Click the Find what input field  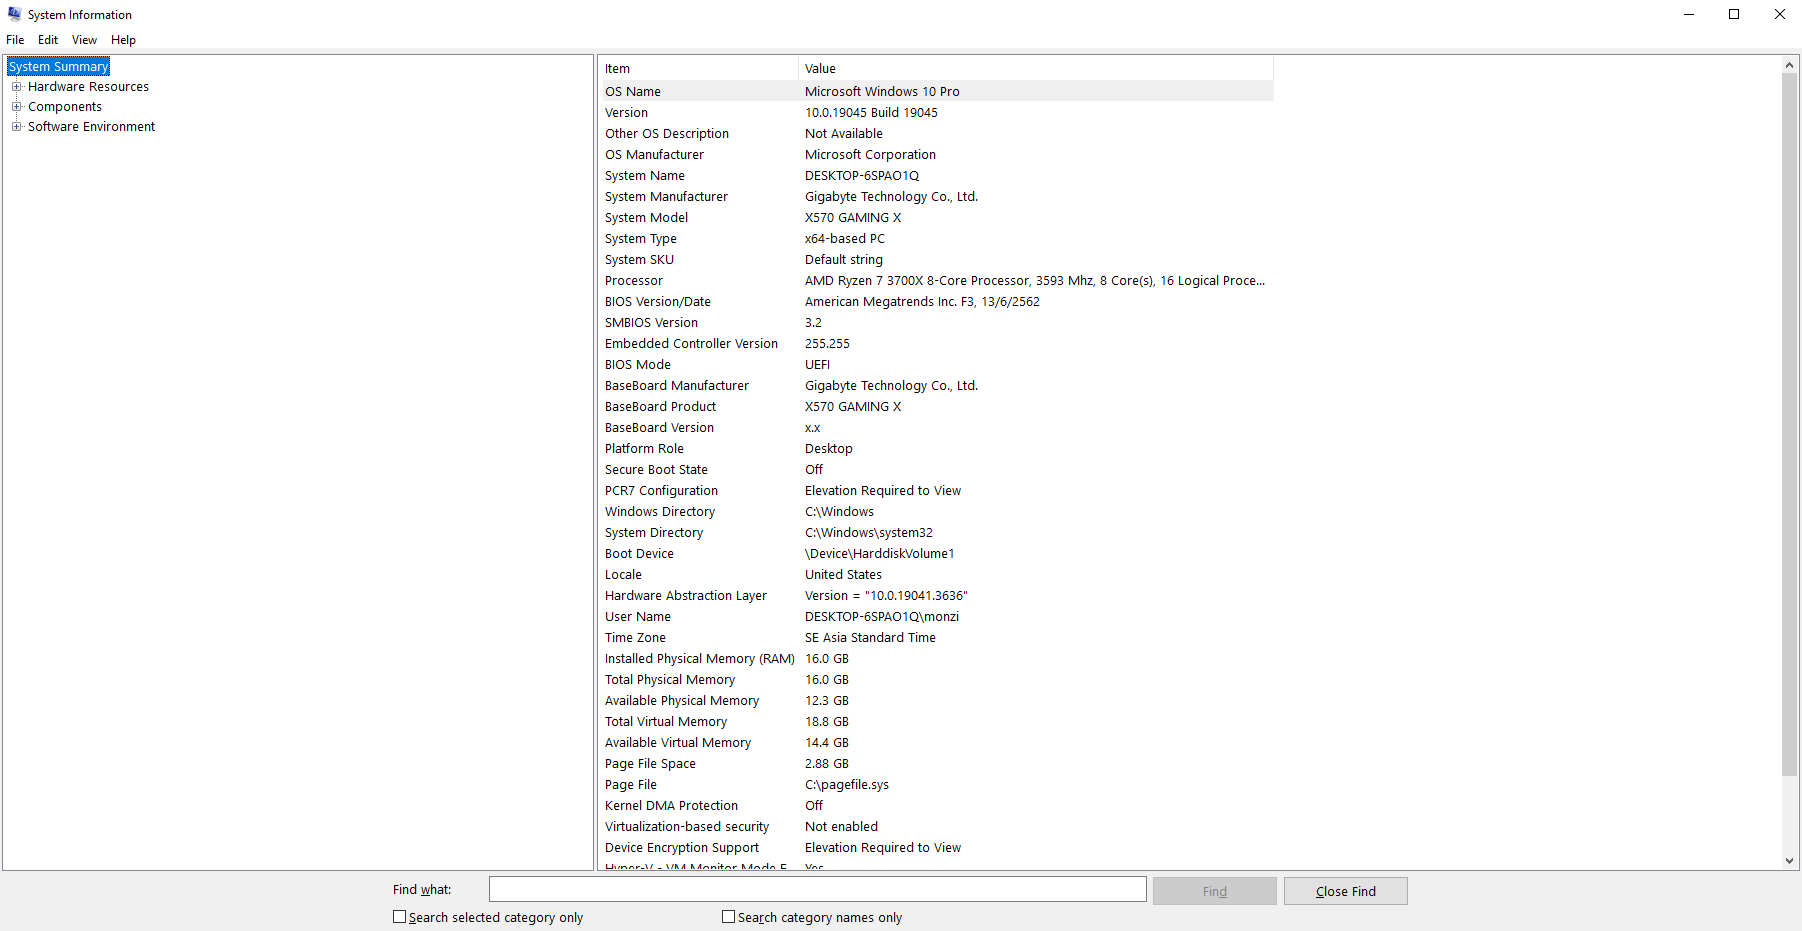coord(817,890)
